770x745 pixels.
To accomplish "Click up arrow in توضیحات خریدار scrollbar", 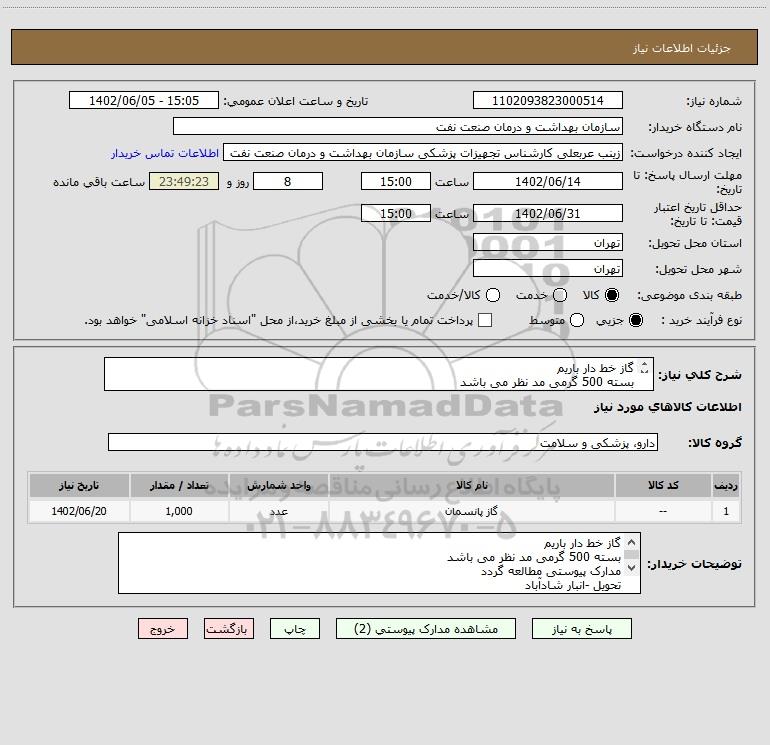I will tap(632, 542).
